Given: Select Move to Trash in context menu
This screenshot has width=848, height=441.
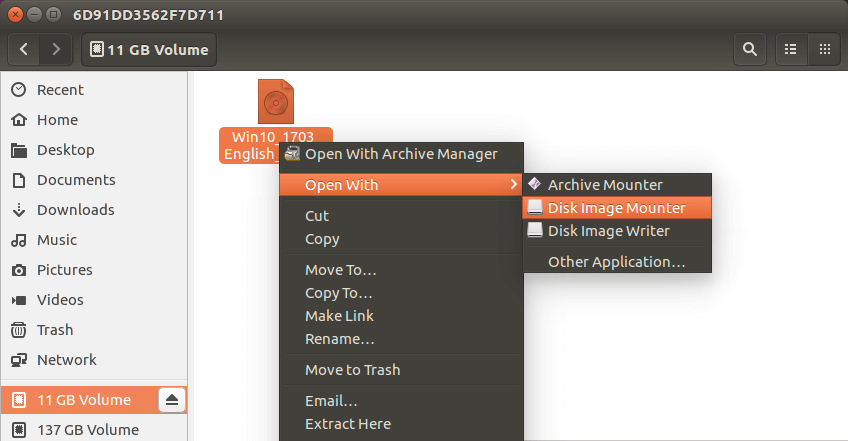Looking at the screenshot, I should tap(352, 370).
